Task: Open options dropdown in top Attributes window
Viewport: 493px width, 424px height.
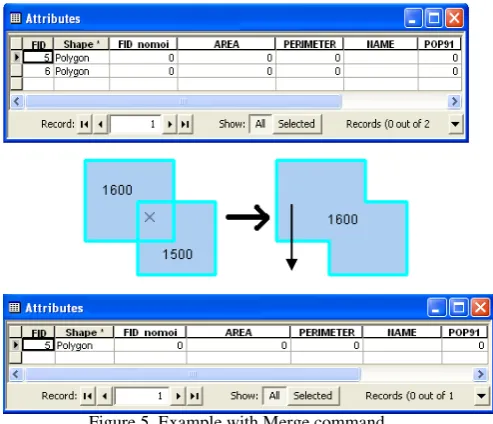Action: point(455,124)
